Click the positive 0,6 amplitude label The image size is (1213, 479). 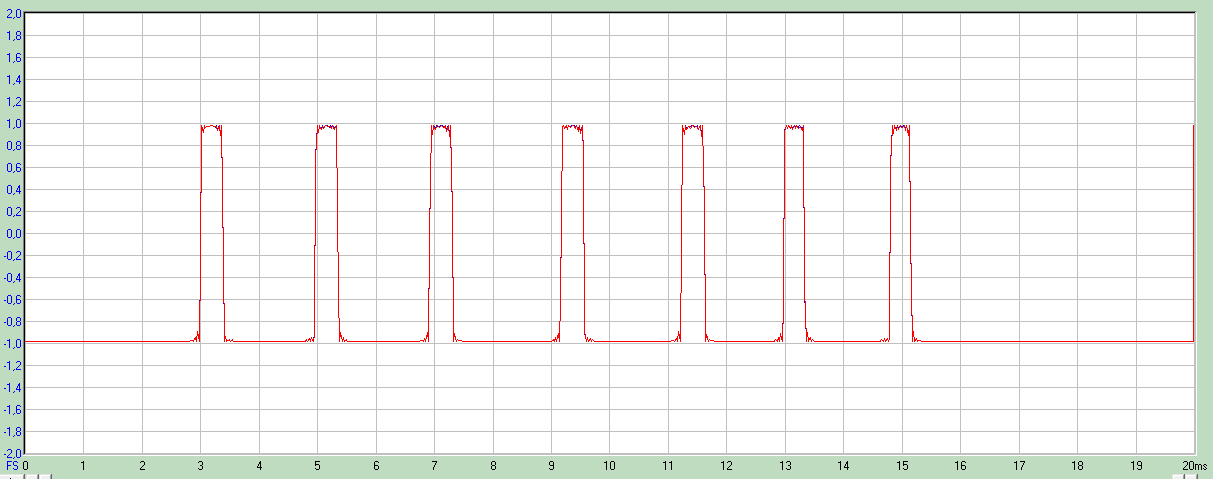(15, 168)
